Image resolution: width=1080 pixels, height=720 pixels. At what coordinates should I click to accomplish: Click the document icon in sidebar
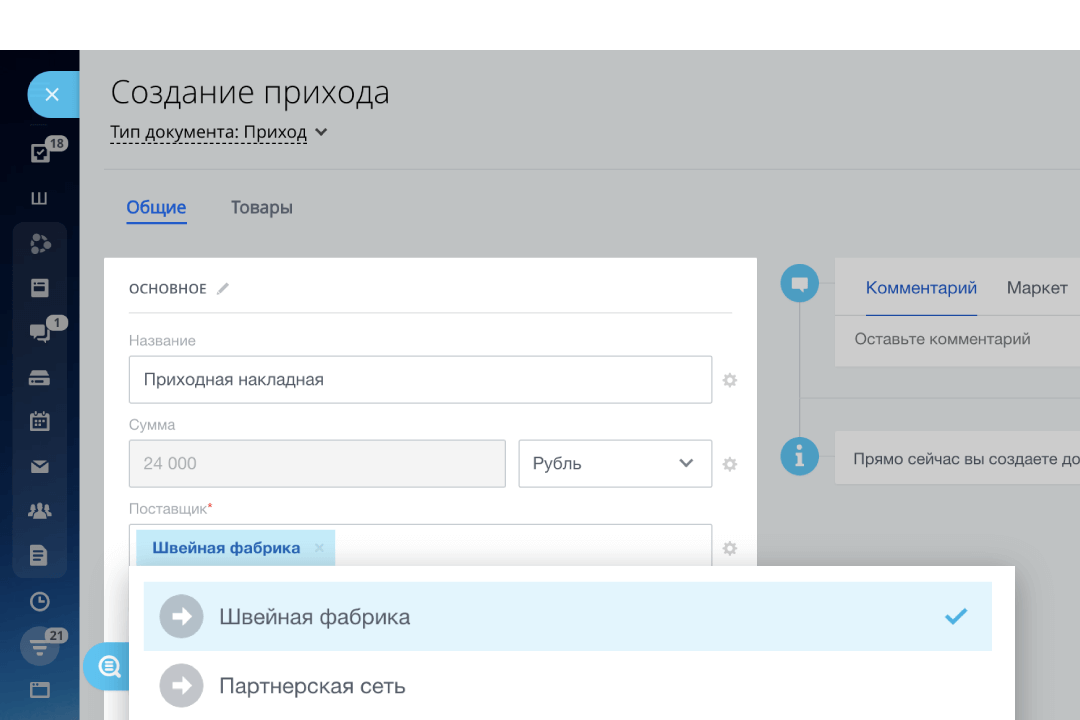pyautogui.click(x=40, y=556)
